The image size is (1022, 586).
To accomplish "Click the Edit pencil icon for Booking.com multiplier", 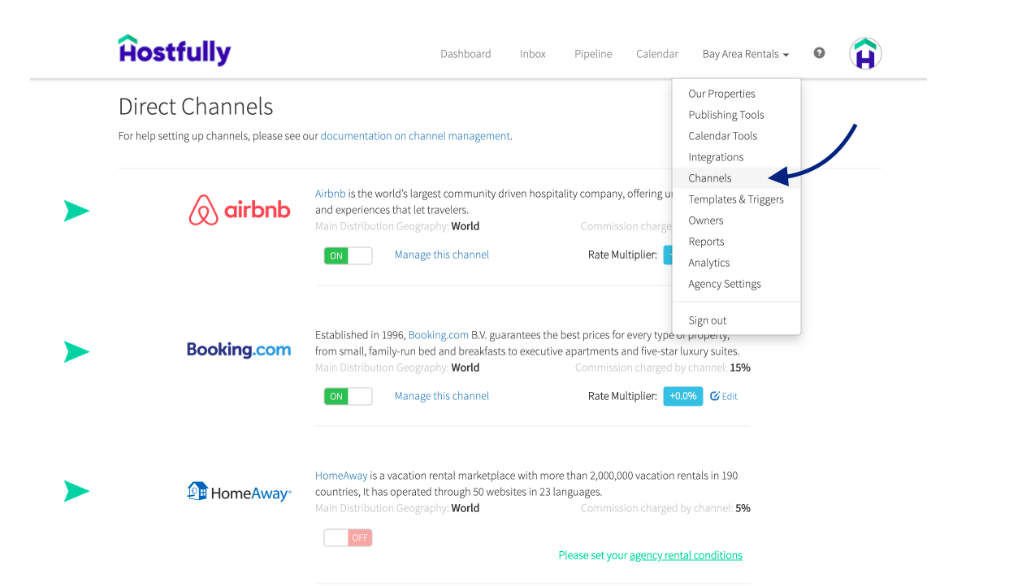I will pyautogui.click(x=723, y=396).
